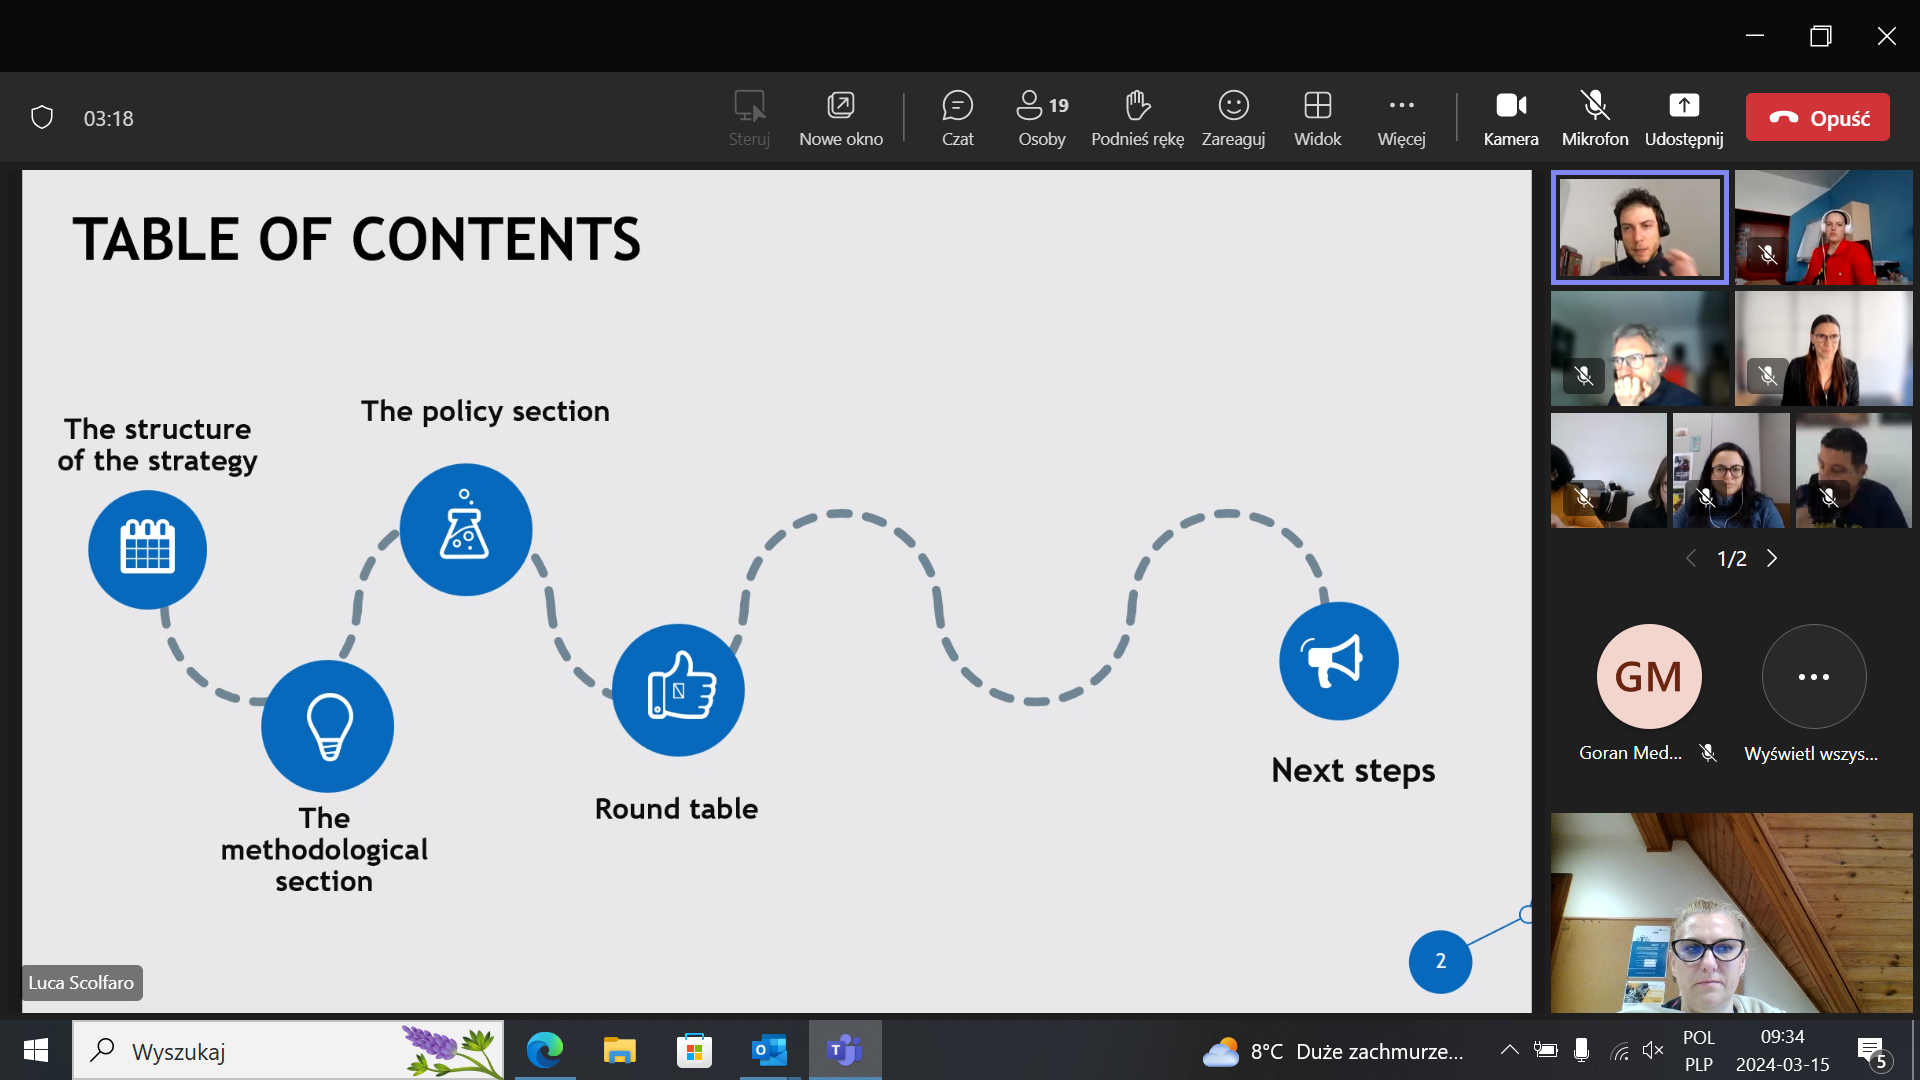The image size is (1920, 1080).
Task: Click the Wyświetl wszystkich button
Action: (x=1813, y=677)
